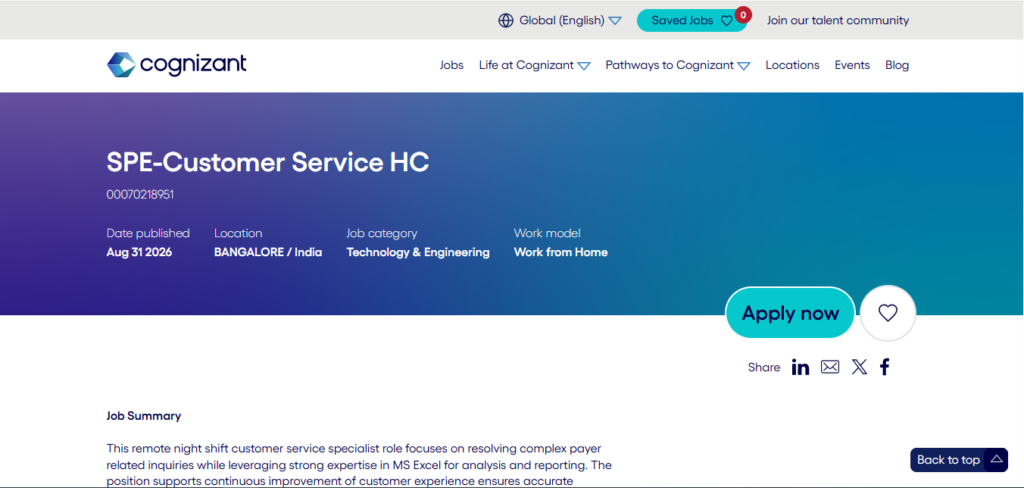
Task: Expand the Pathways to Cognizant menu
Action: [x=677, y=65]
